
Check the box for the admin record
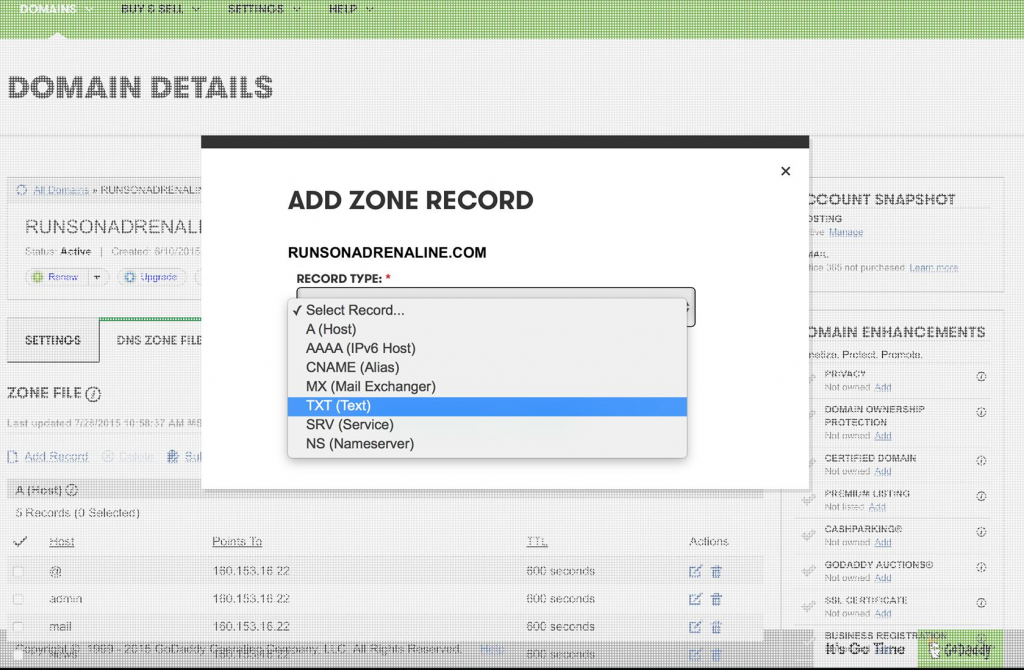(18, 599)
